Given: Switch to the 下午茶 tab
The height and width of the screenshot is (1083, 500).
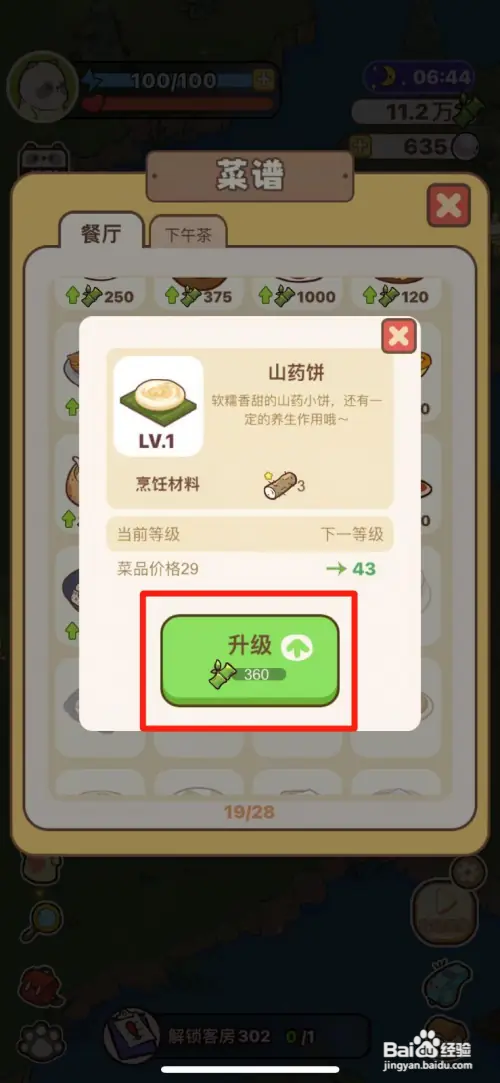Looking at the screenshot, I should click(188, 235).
